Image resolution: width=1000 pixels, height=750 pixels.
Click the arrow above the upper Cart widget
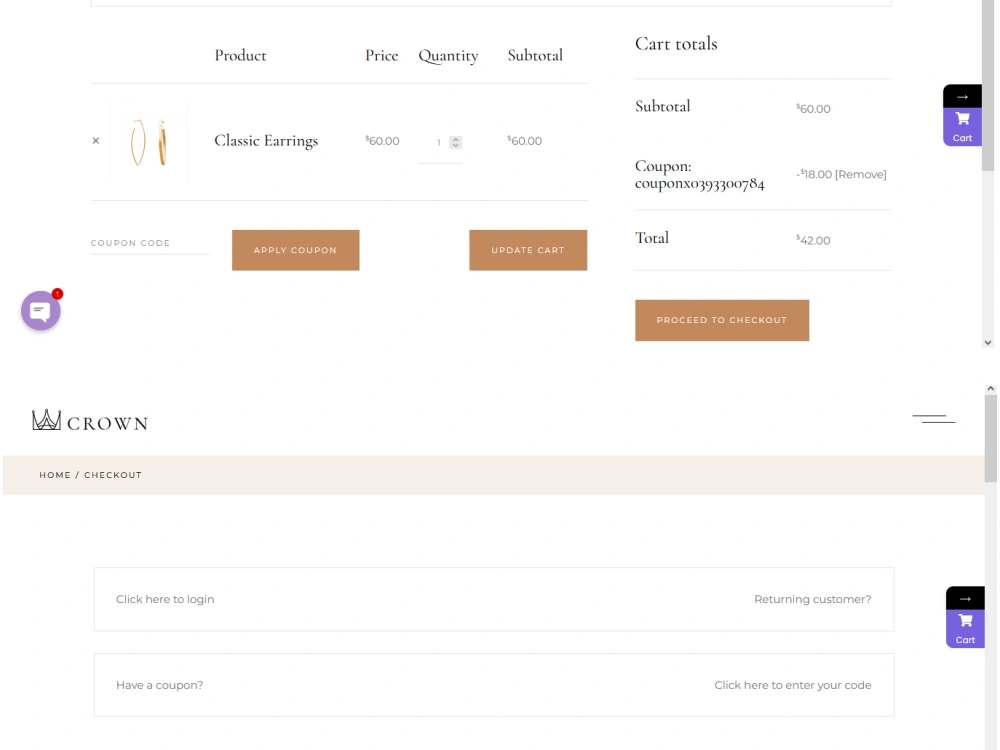tap(962, 96)
